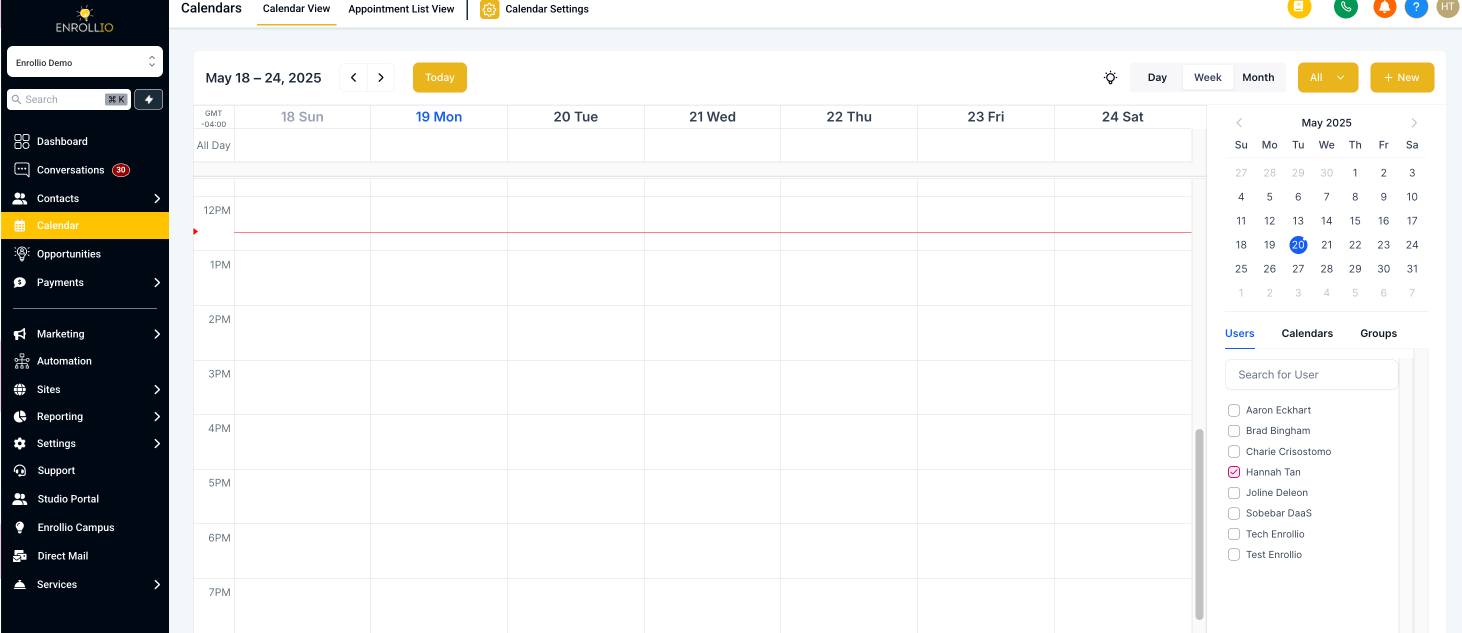Image resolution: width=1462 pixels, height=633 pixels.
Task: Open the orange notifications bell
Action: [x=1385, y=7]
